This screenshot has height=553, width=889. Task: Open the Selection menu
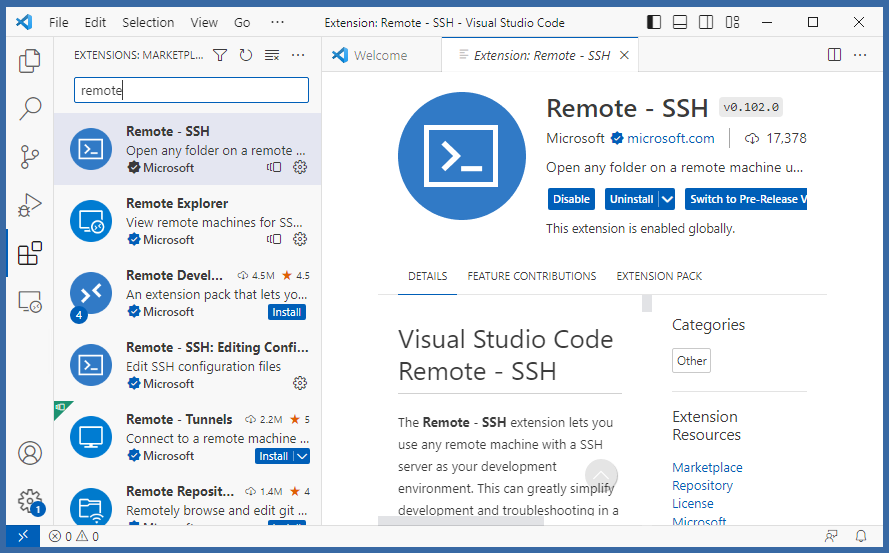click(x=147, y=22)
